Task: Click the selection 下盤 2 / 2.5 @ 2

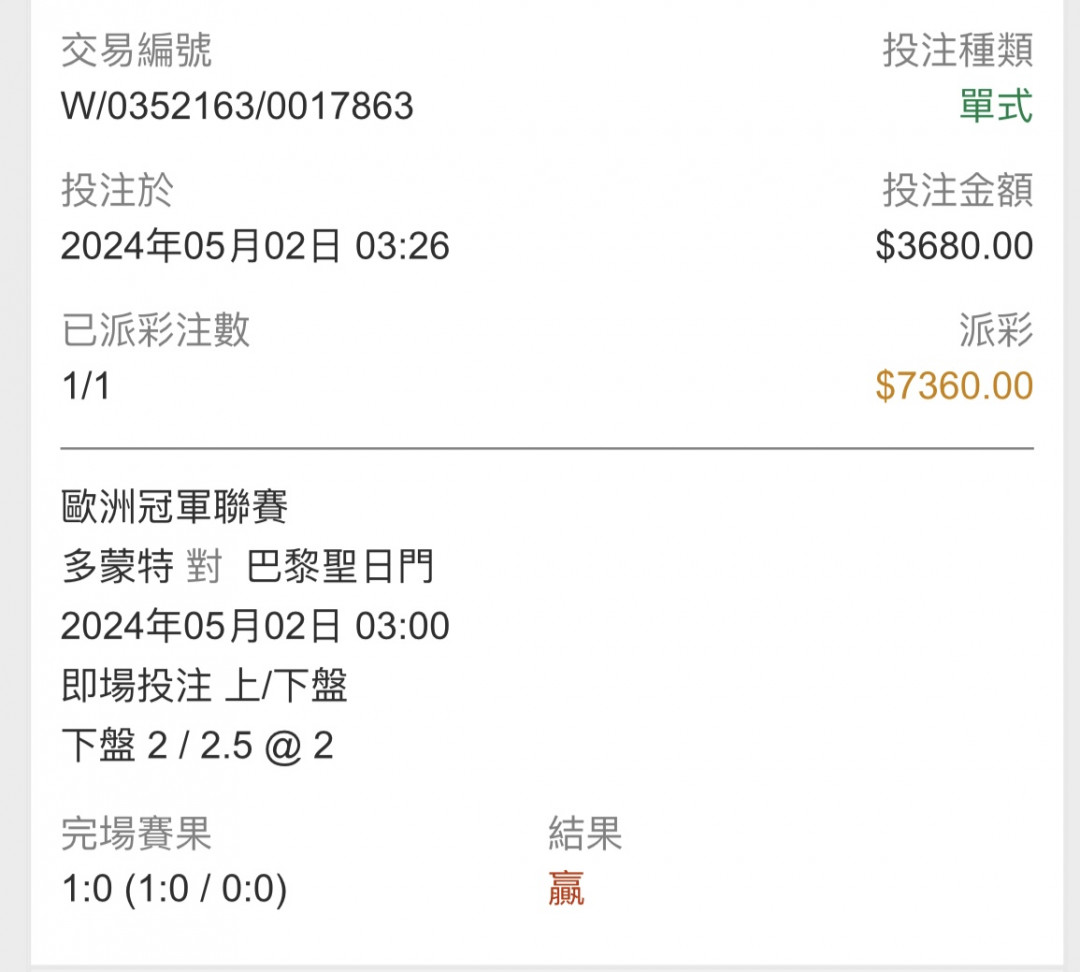Action: coord(198,745)
